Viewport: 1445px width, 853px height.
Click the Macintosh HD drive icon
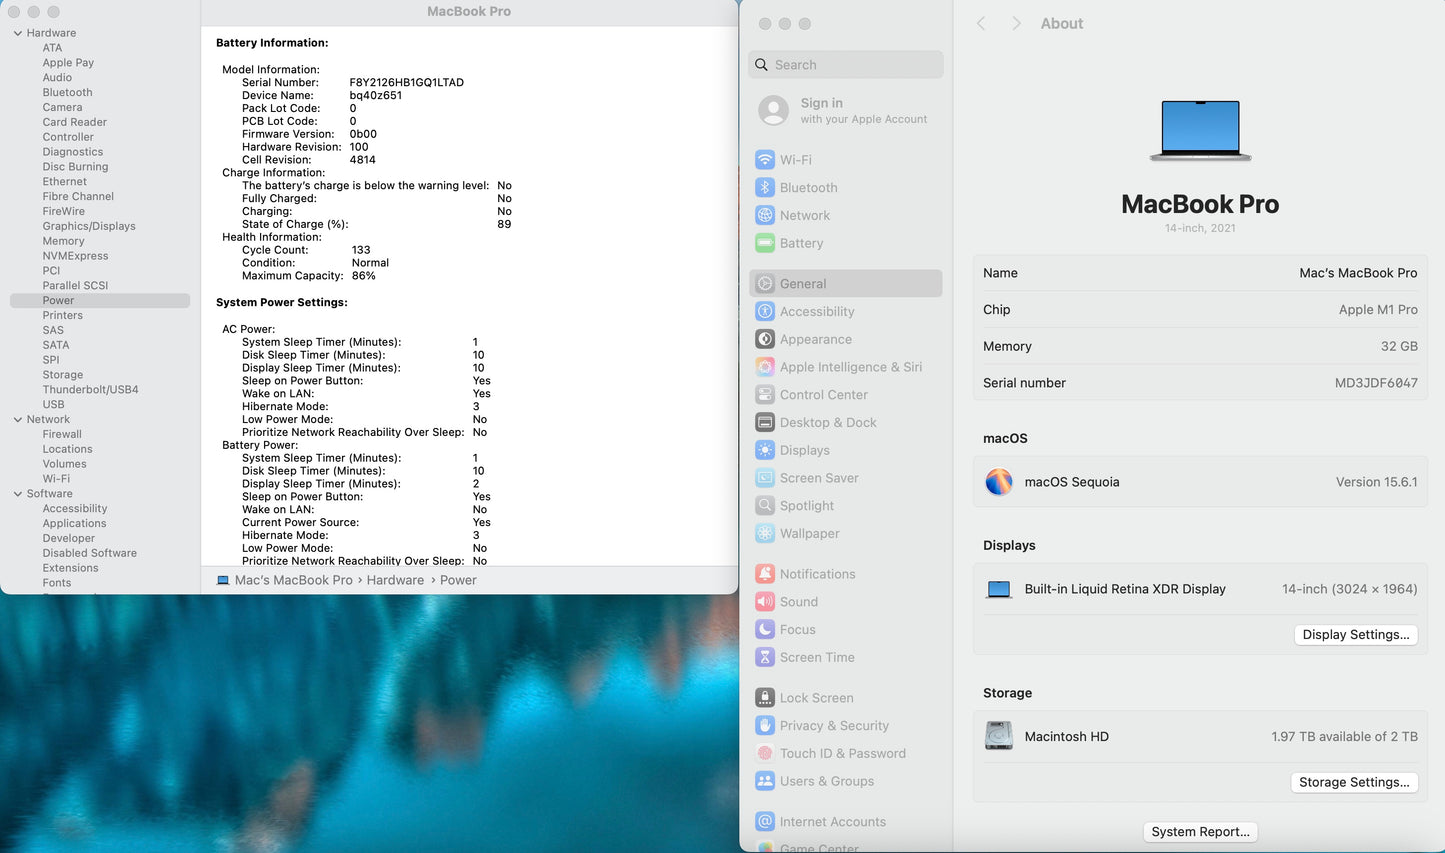click(999, 736)
